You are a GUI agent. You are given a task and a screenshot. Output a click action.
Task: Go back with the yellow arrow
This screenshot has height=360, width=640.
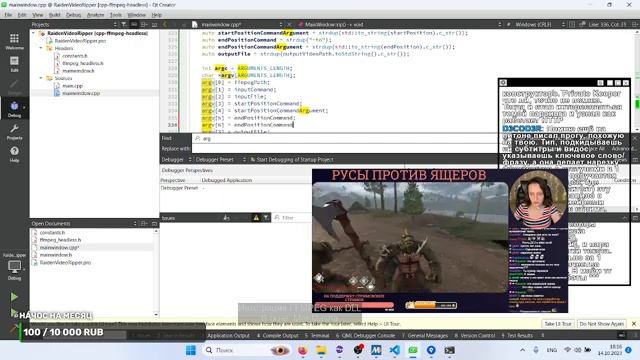click(x=165, y=24)
